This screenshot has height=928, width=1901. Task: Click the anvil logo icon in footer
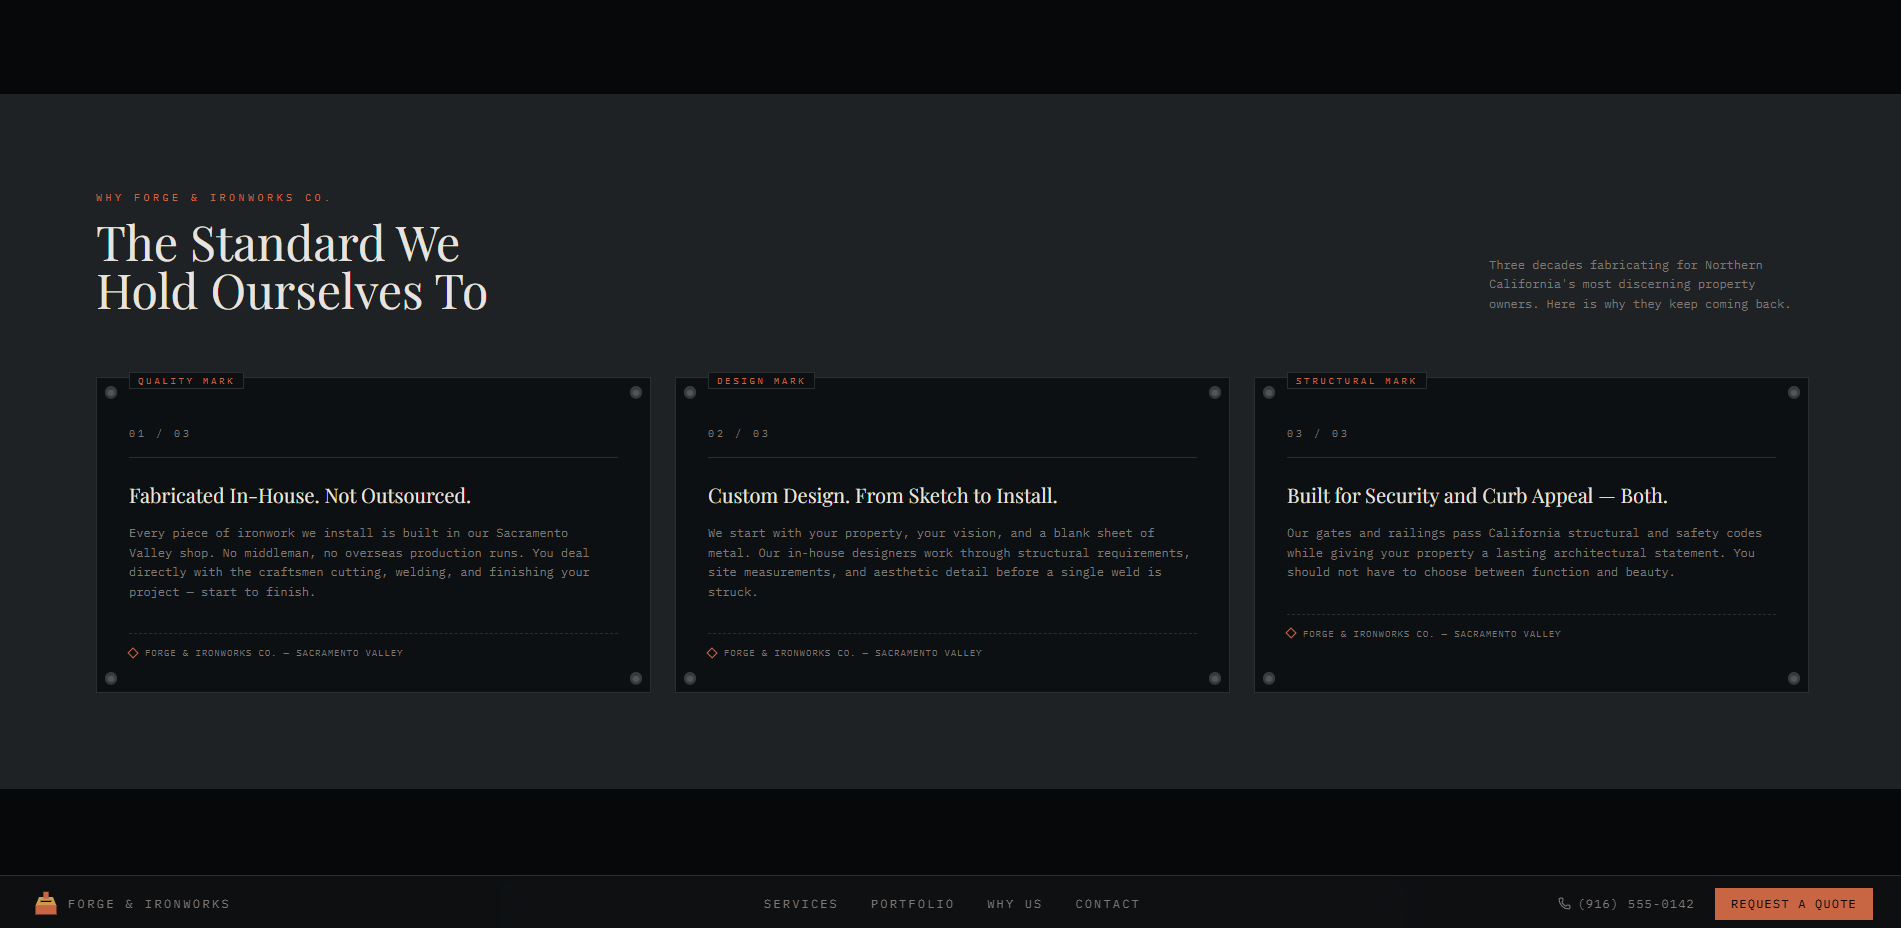46,903
